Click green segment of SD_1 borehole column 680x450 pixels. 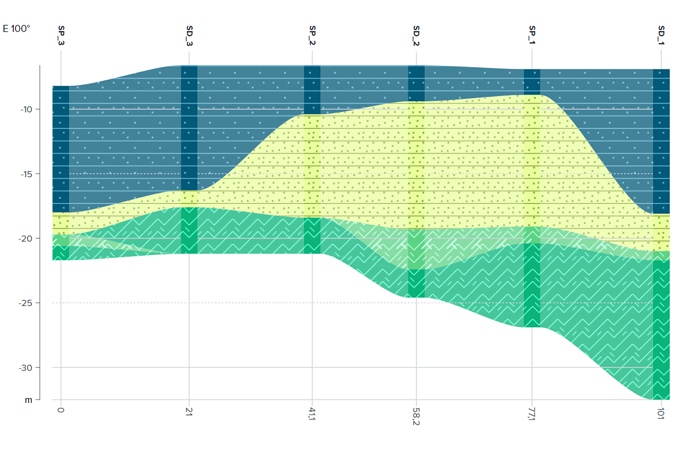661,320
